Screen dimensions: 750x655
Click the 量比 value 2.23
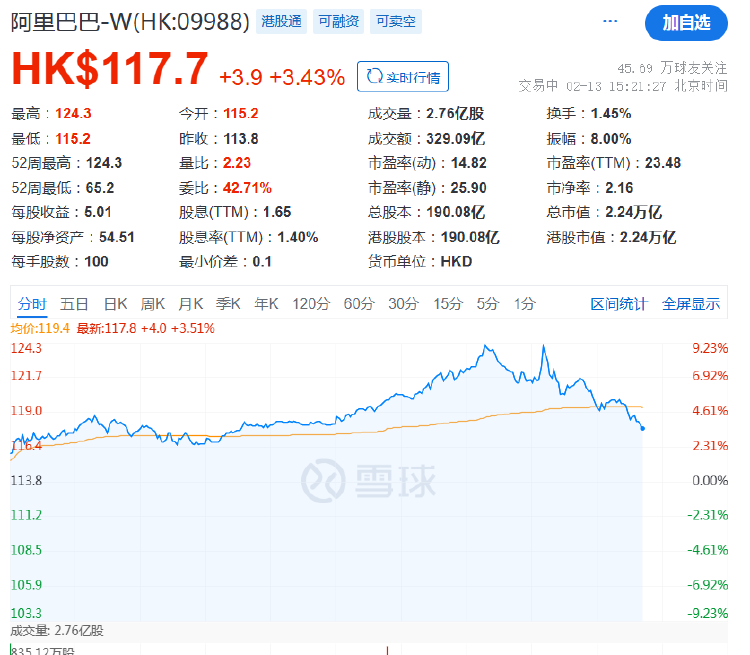click(x=237, y=163)
